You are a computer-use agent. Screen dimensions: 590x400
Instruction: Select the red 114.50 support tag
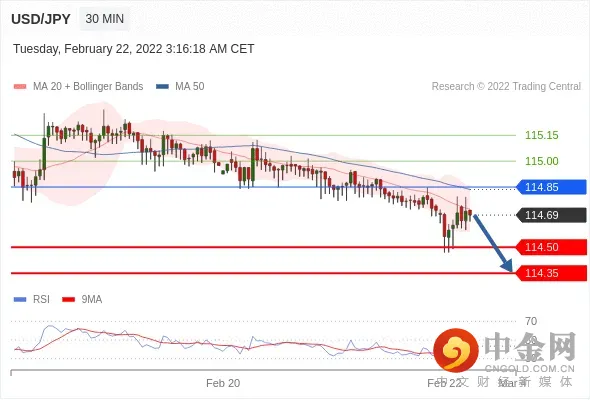551,247
